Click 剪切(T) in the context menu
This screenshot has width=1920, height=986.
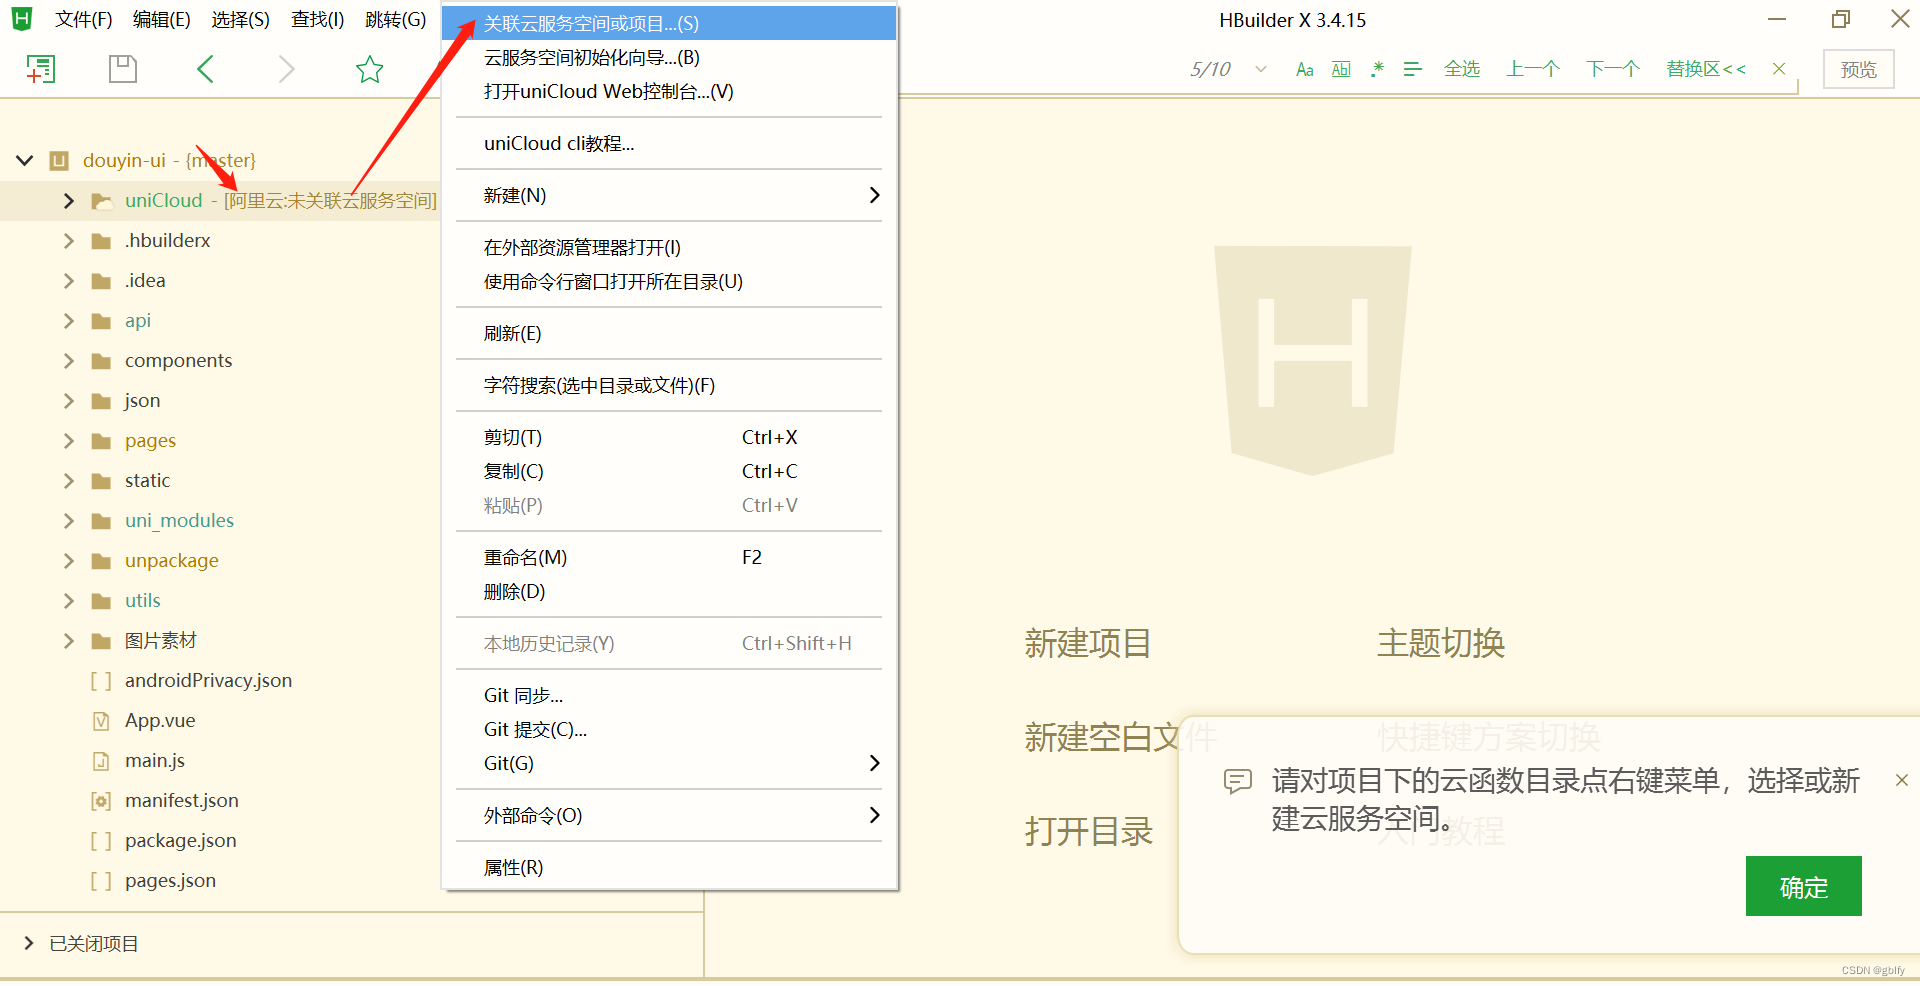coord(669,437)
